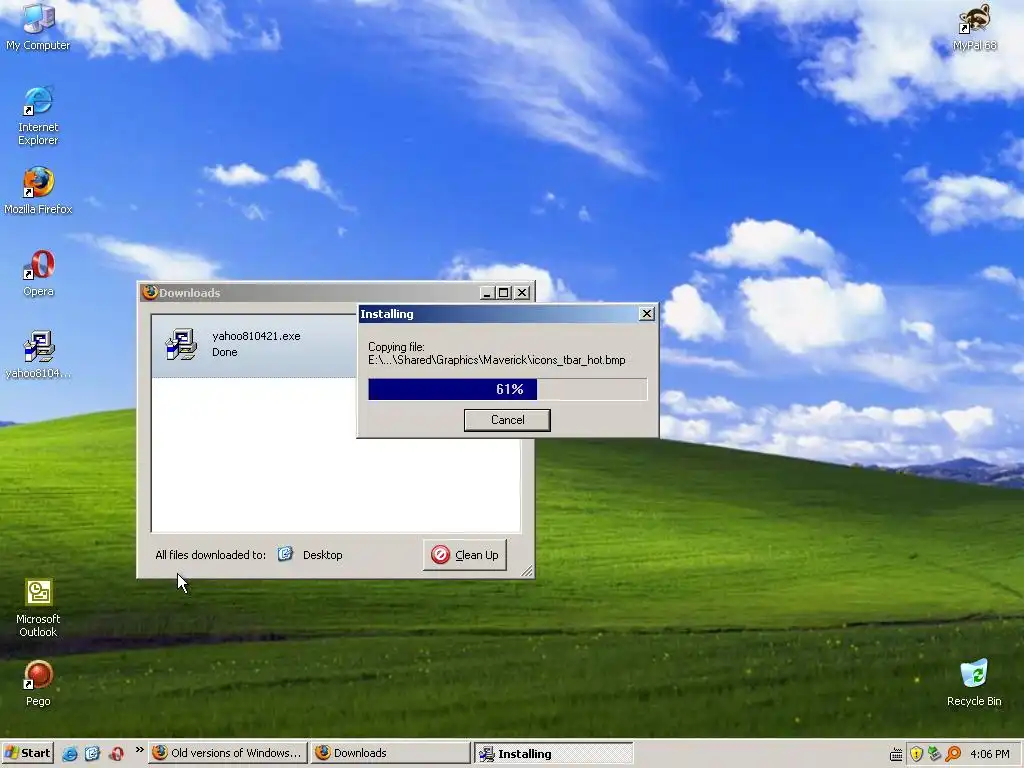1024x768 pixels.
Task: Click the resize grip of the Downloads window
Action: (527, 571)
